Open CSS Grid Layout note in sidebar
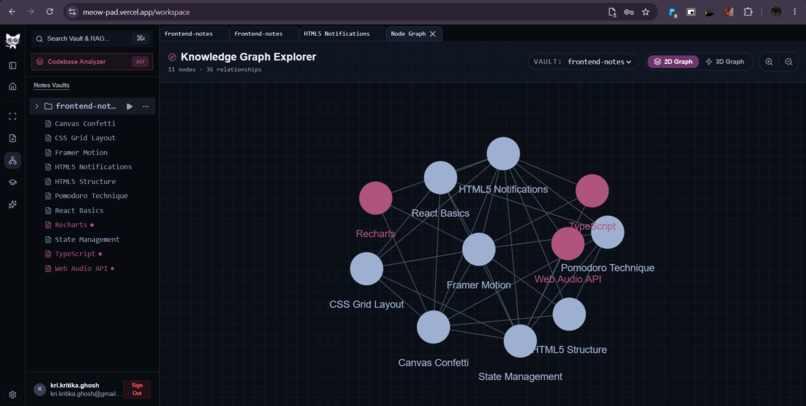Screen dimensions: 806x406 tap(85, 138)
